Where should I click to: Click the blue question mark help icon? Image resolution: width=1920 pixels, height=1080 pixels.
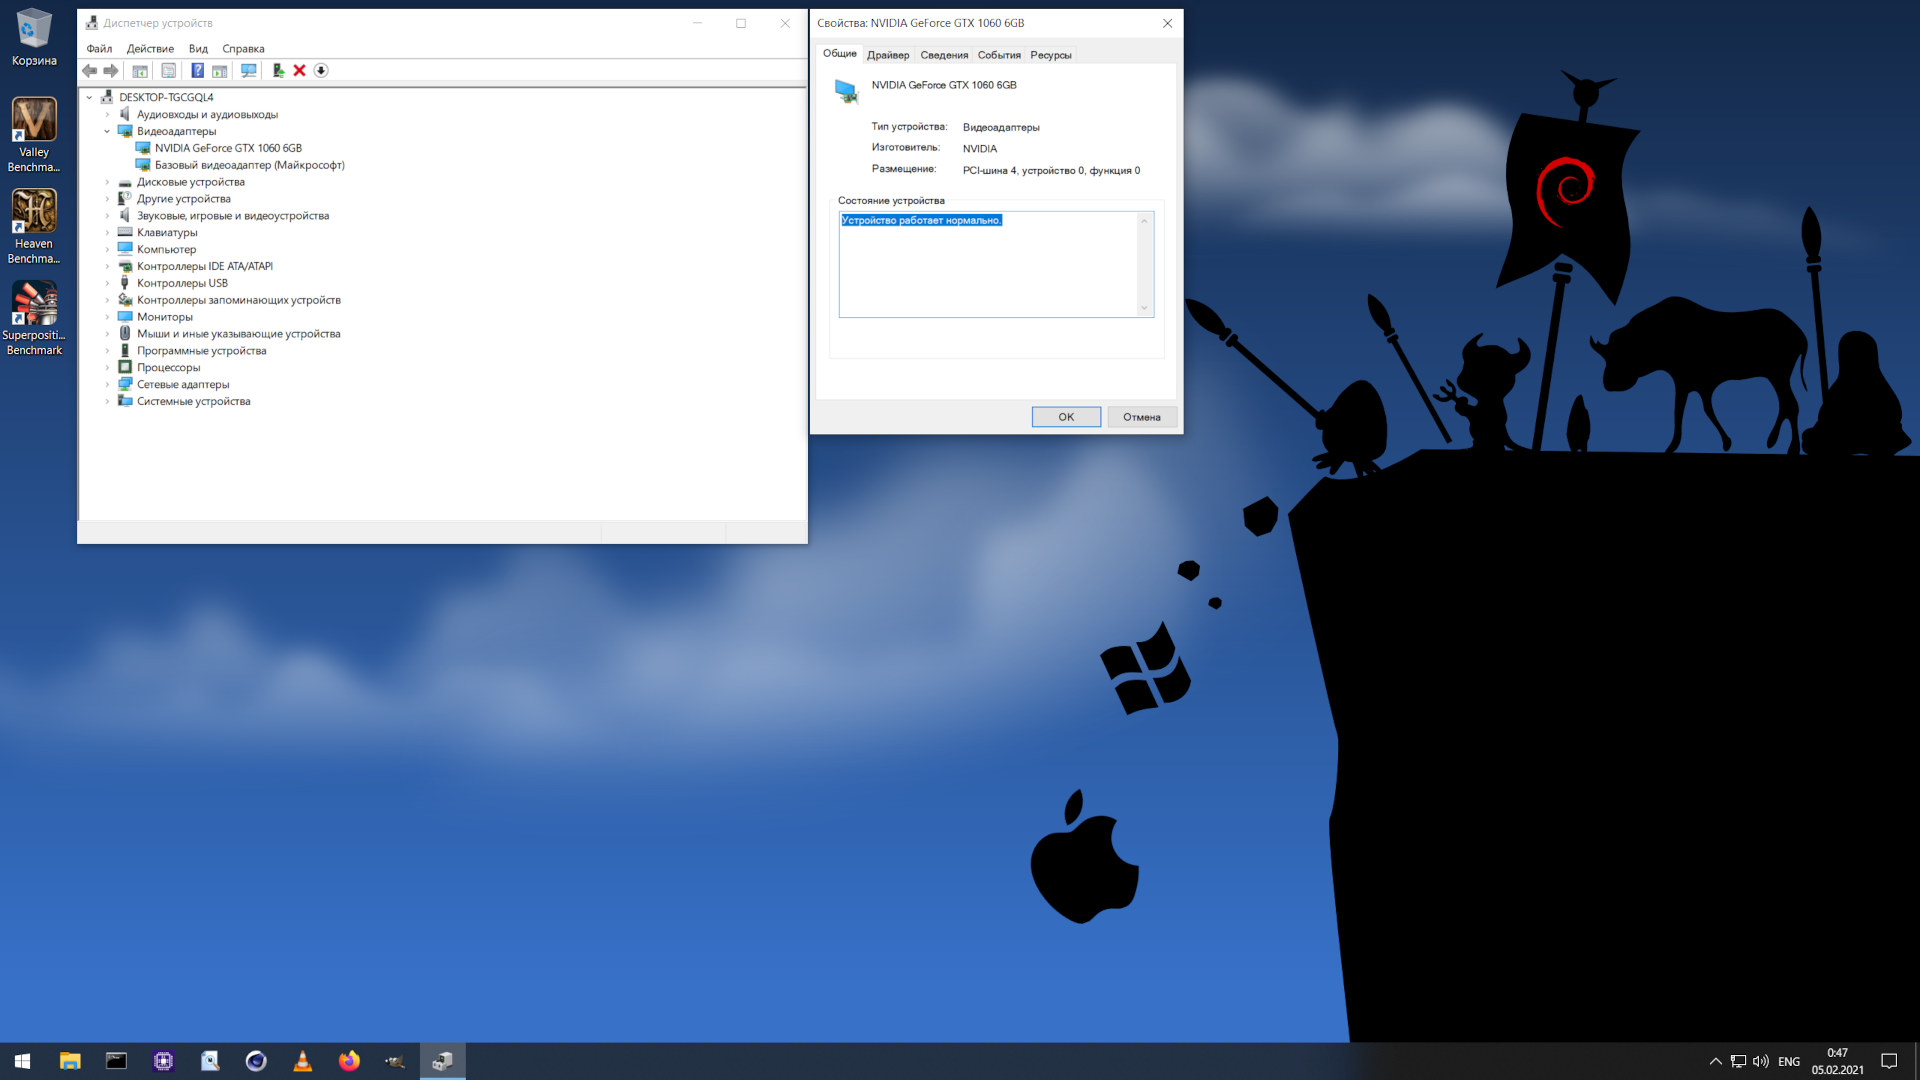coord(197,70)
